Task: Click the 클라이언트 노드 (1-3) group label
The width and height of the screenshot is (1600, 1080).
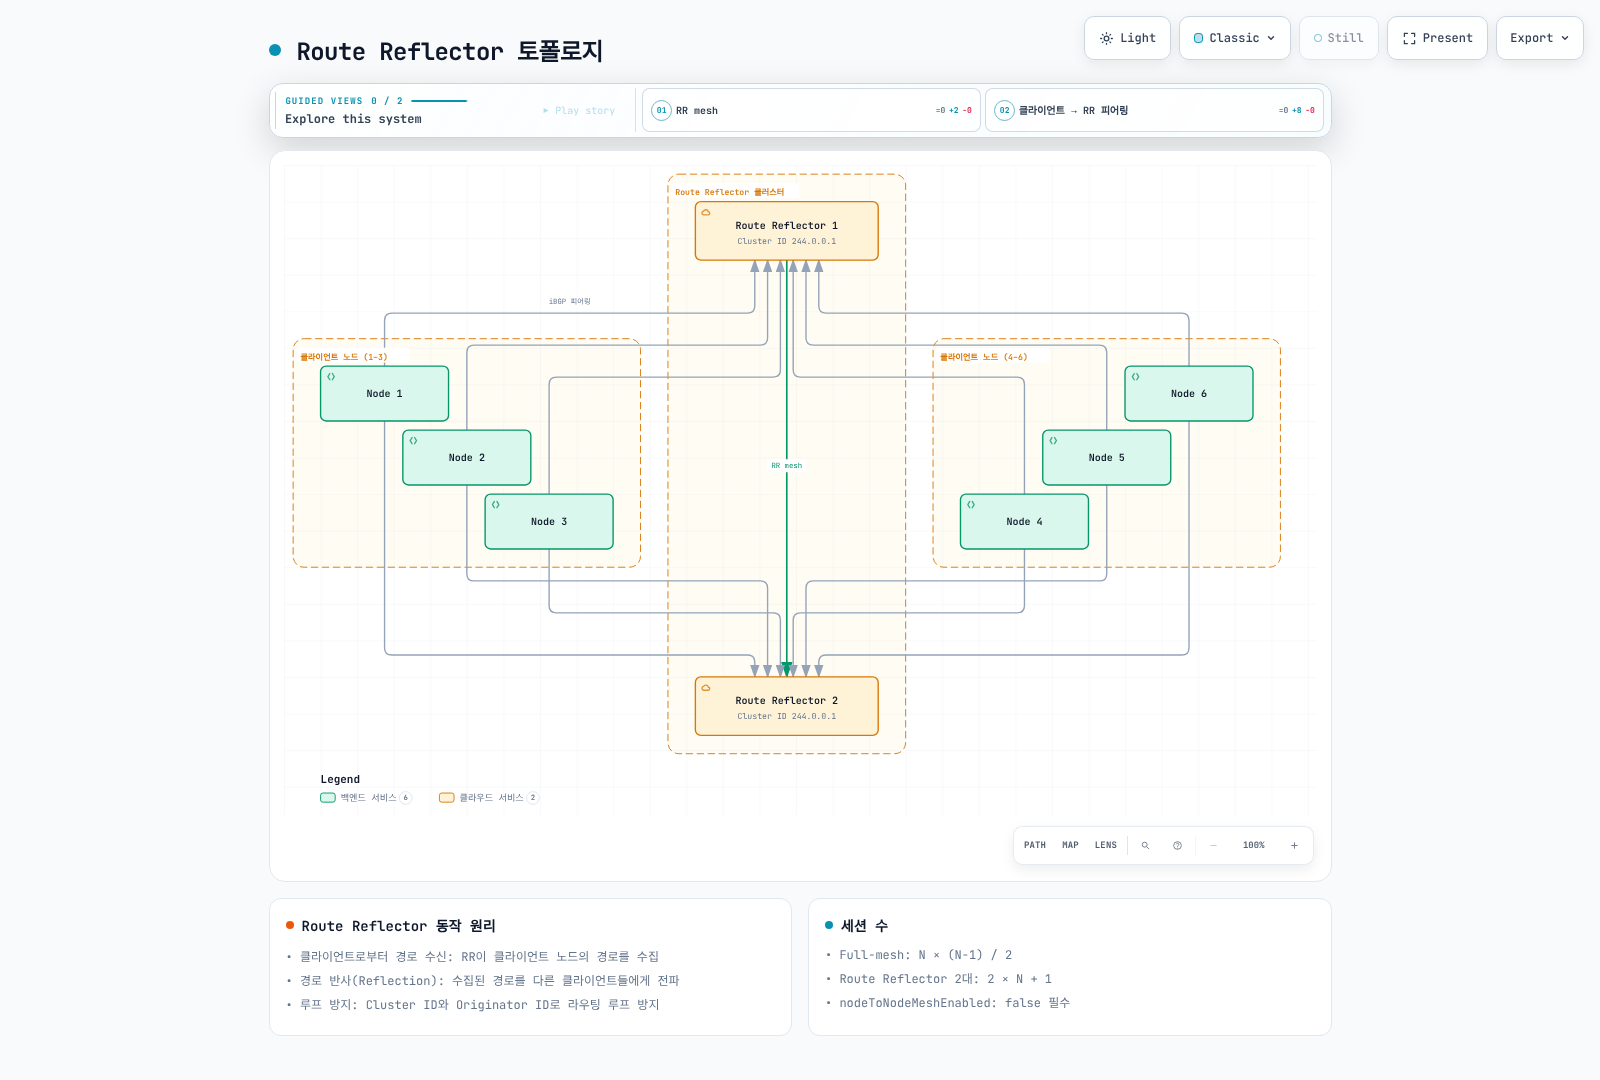Action: [344, 357]
